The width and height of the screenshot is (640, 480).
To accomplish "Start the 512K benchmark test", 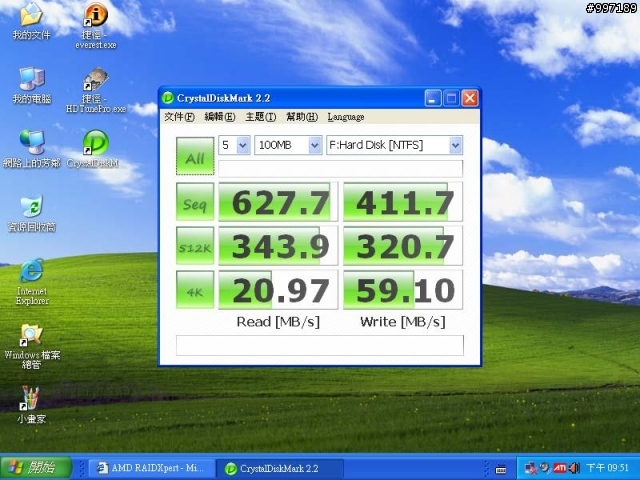I will 195,246.
